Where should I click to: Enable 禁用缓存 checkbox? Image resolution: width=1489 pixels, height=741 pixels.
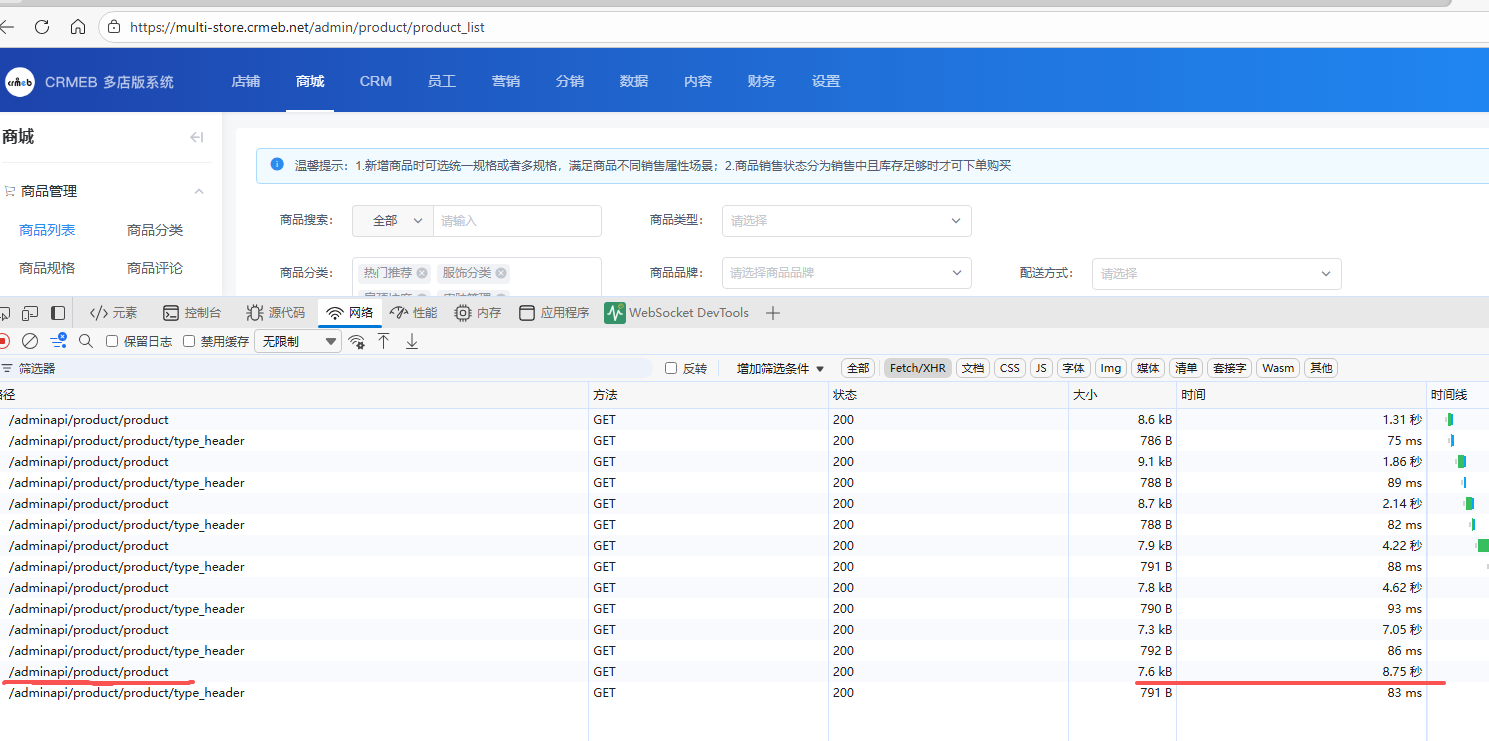tap(189, 341)
